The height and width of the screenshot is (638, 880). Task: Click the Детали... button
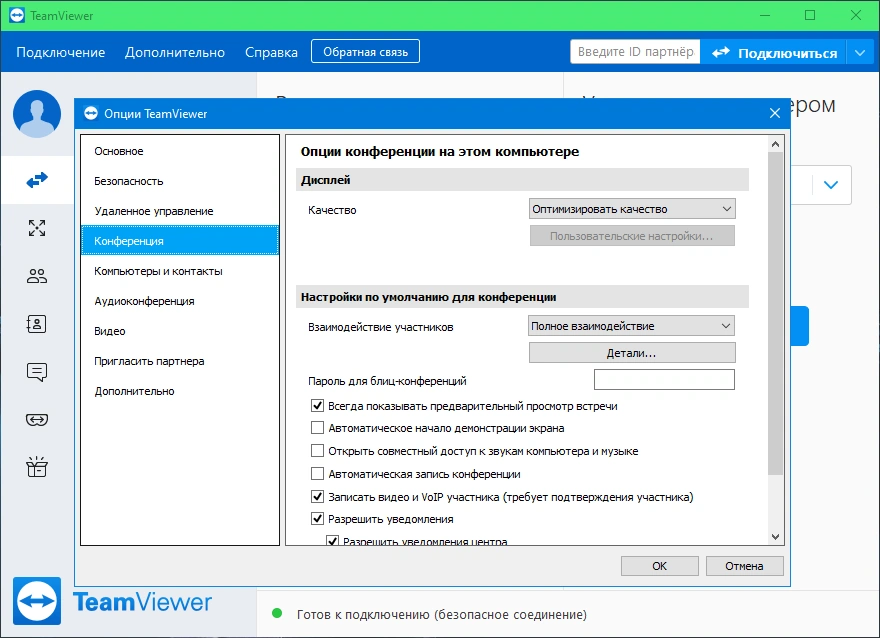pyautogui.click(x=632, y=353)
